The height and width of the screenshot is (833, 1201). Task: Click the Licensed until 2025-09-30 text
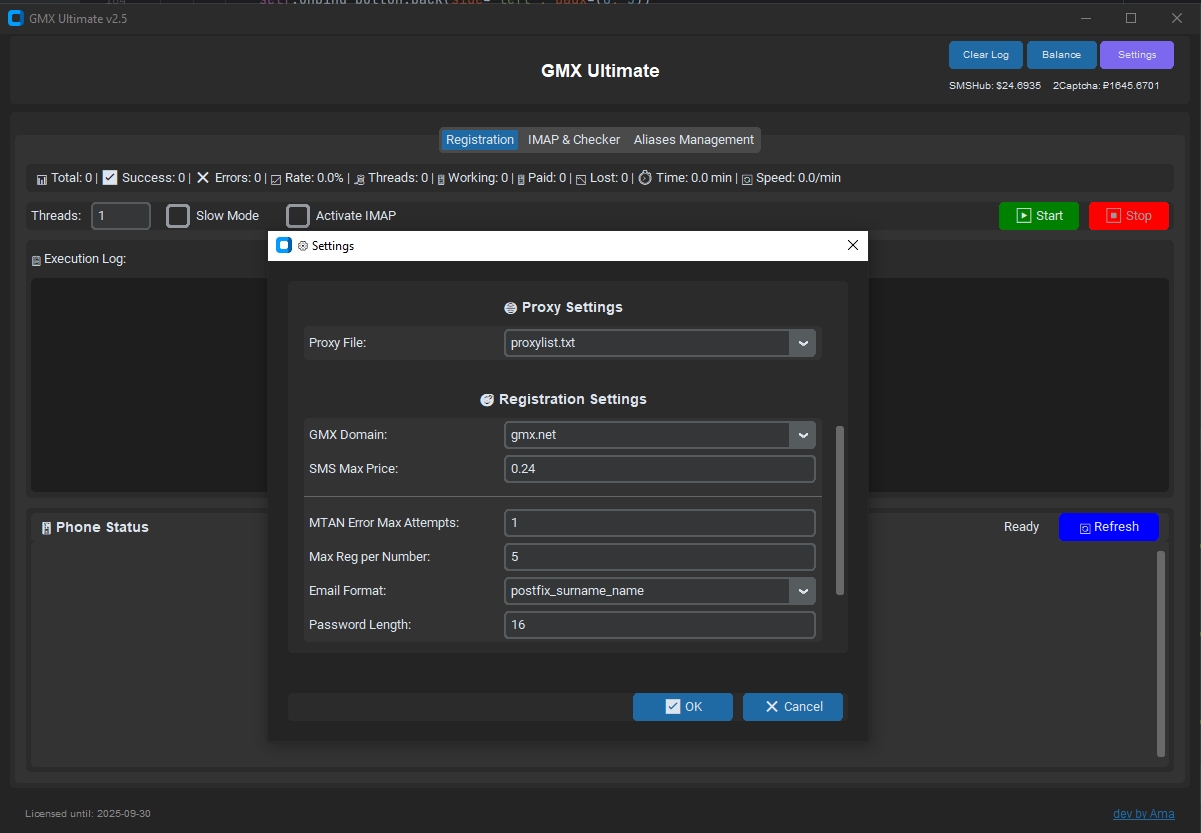pyautogui.click(x=88, y=814)
